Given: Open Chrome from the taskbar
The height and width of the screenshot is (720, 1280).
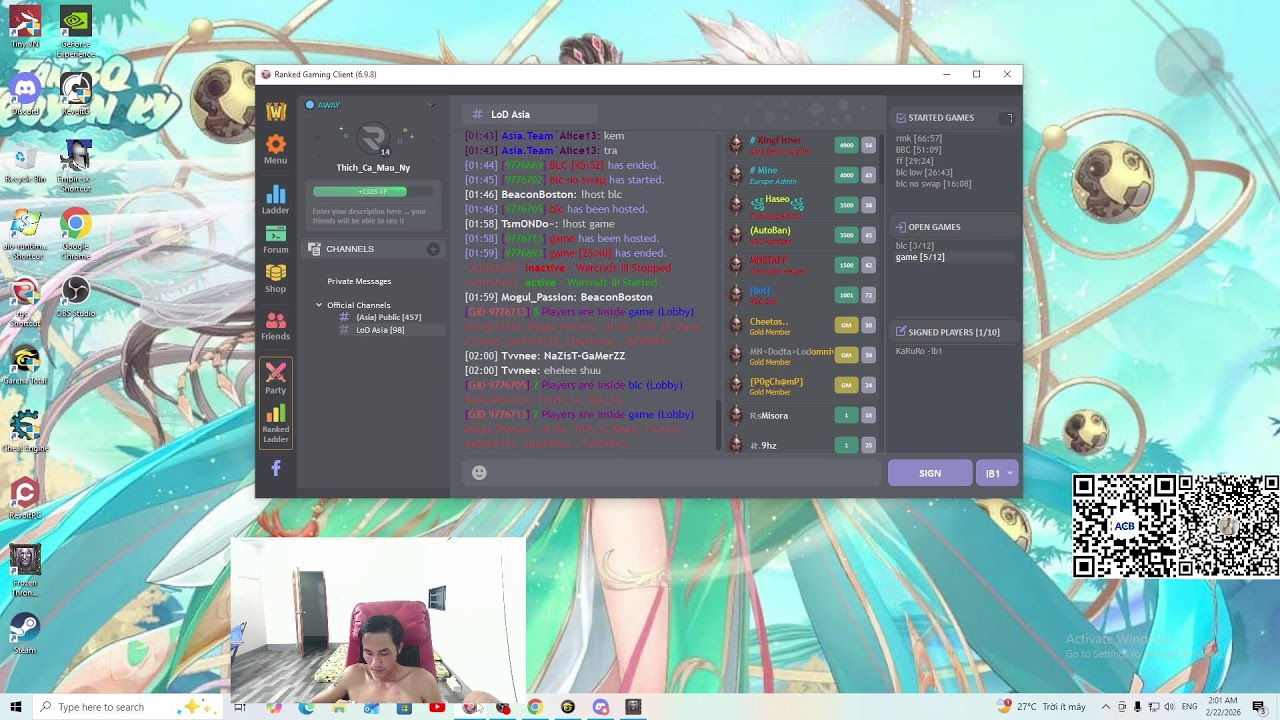Looking at the screenshot, I should 535,707.
